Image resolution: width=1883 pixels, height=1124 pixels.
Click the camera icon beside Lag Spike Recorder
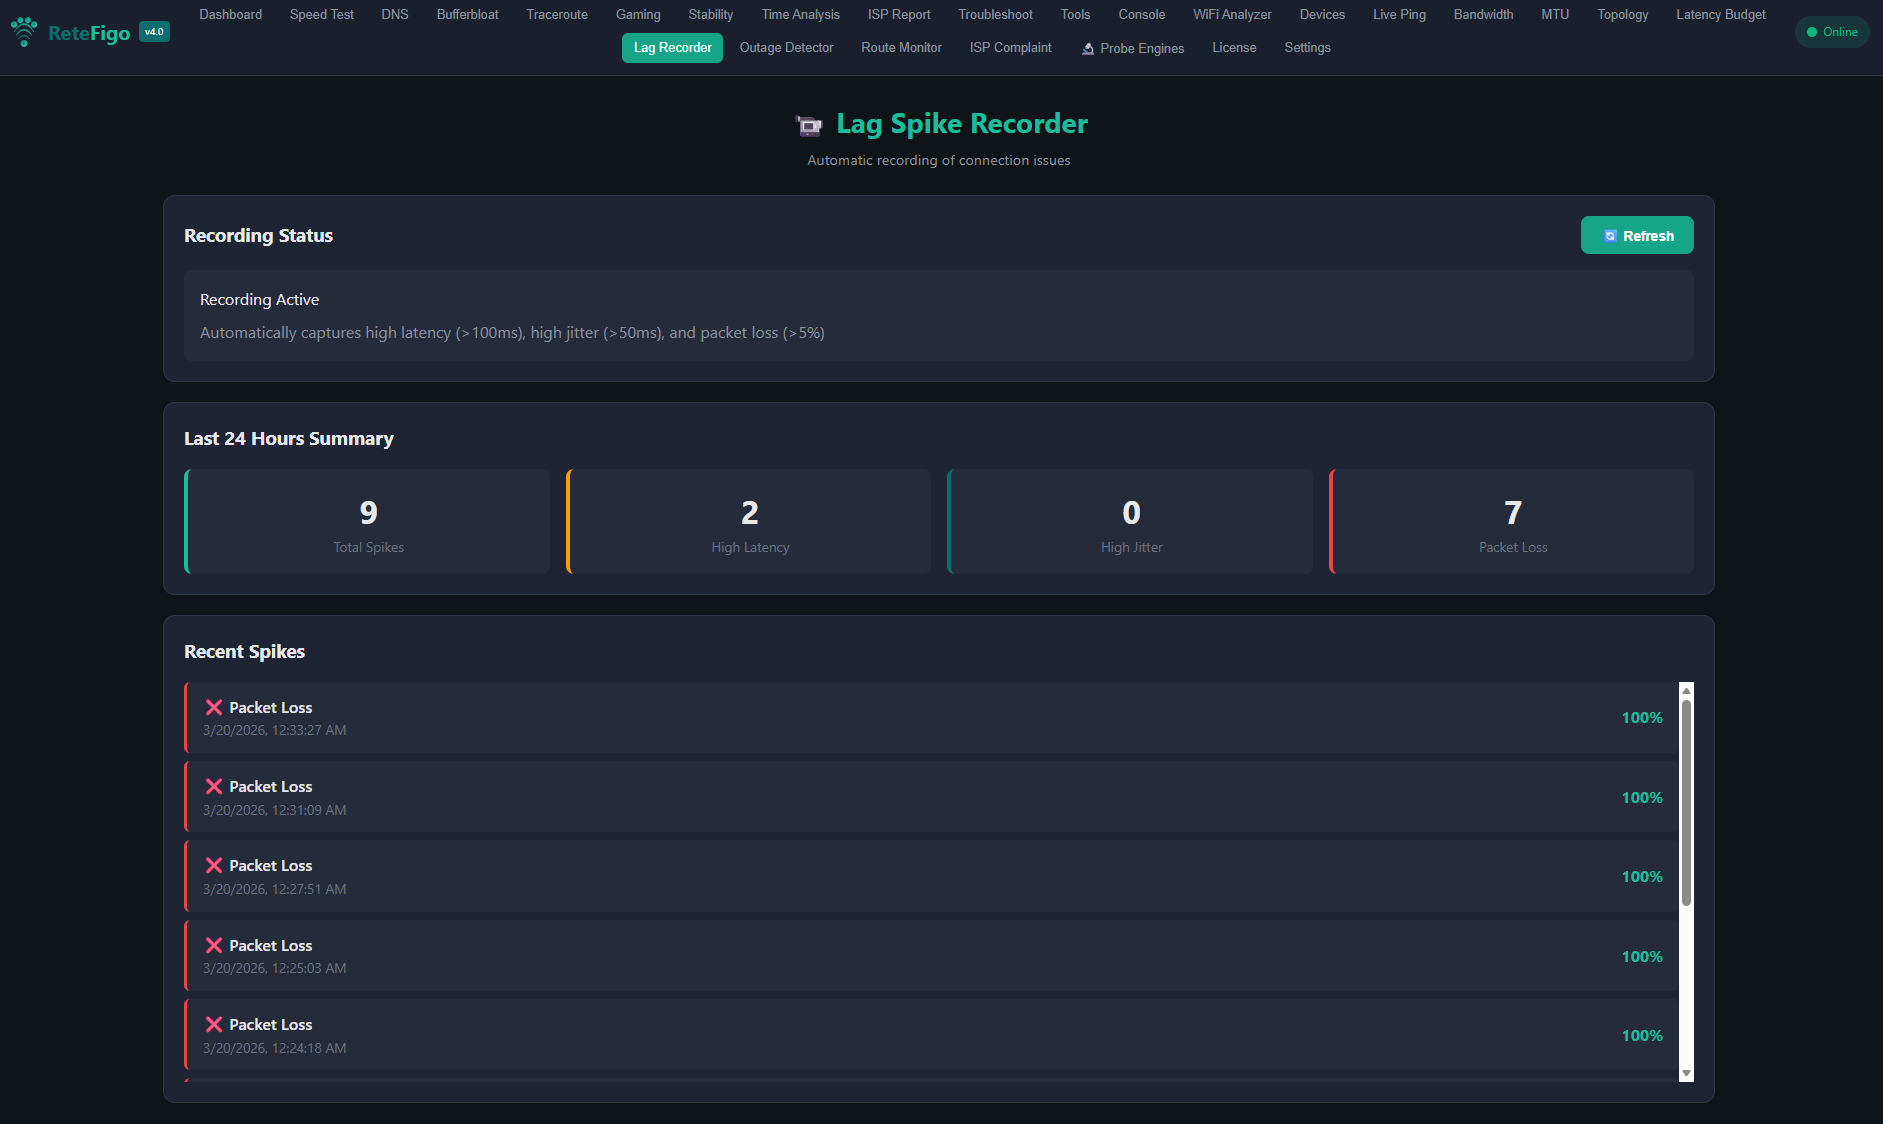coord(808,125)
